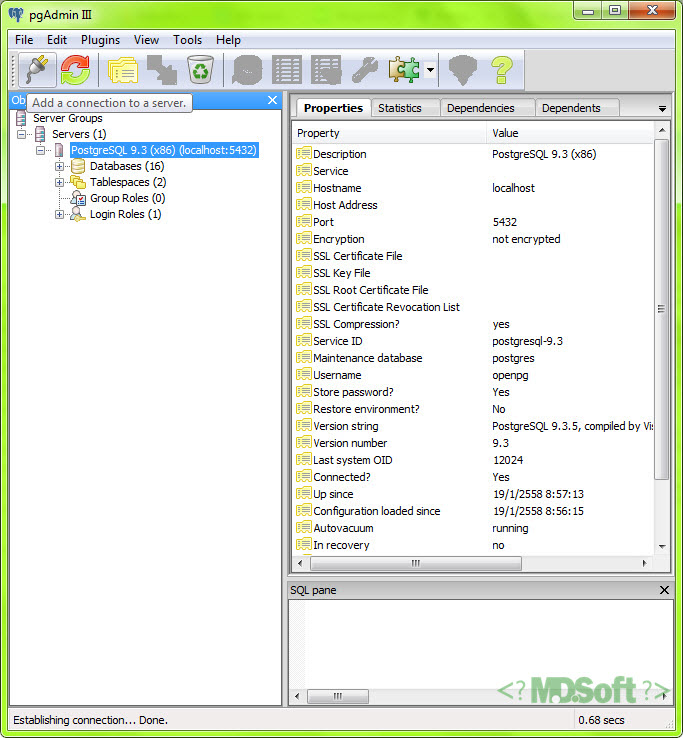Expand the Tablespaces (2) node
Viewport: 683px width, 738px height.
[x=59, y=182]
